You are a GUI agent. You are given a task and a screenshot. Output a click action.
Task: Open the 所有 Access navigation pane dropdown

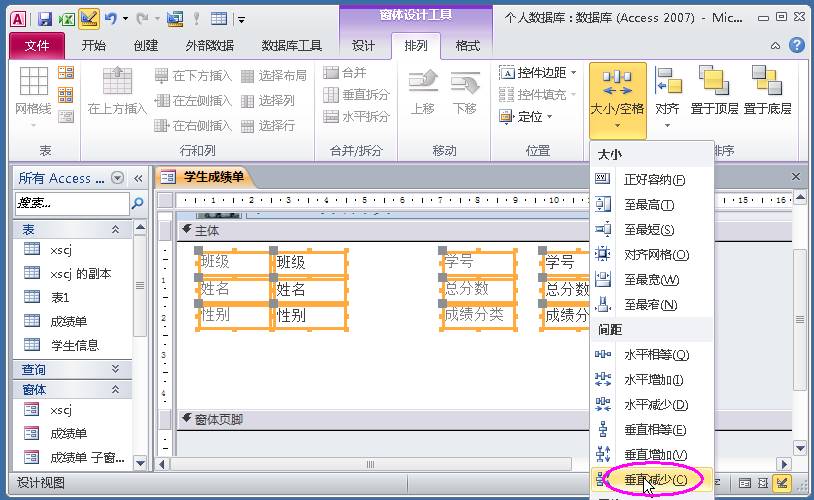click(x=118, y=178)
